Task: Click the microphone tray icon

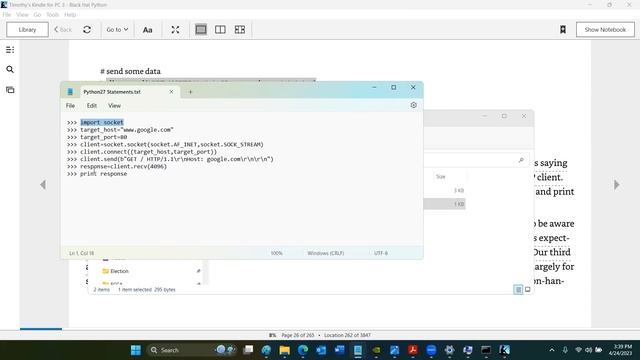Action: click(x=565, y=350)
